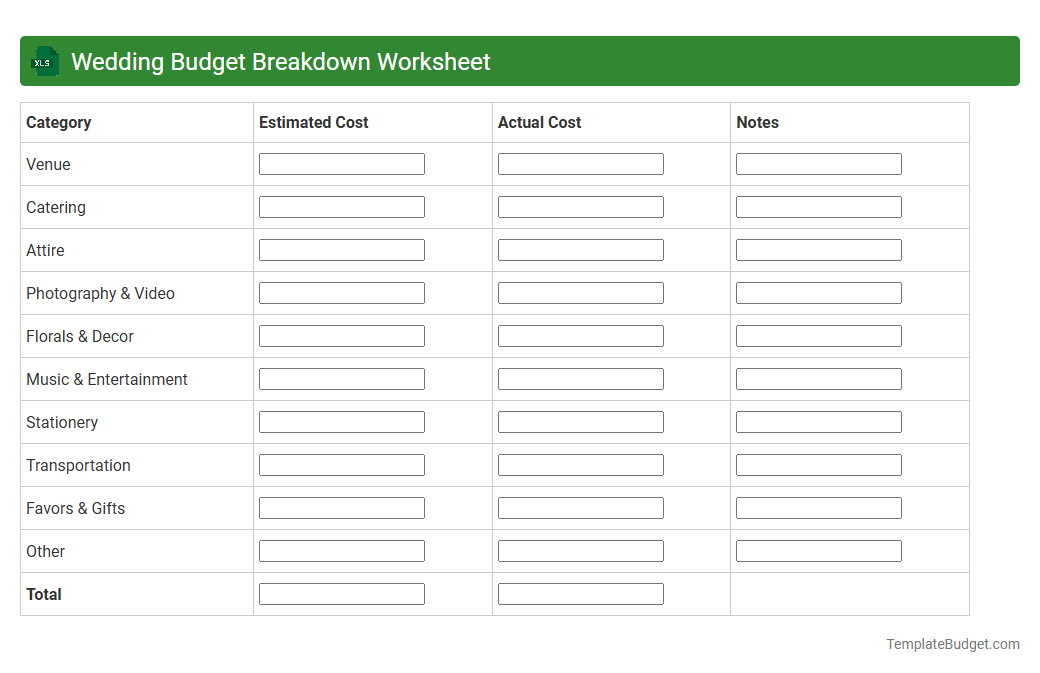Click the Attire actual cost field
This screenshot has width=1040, height=673.
[x=580, y=249]
